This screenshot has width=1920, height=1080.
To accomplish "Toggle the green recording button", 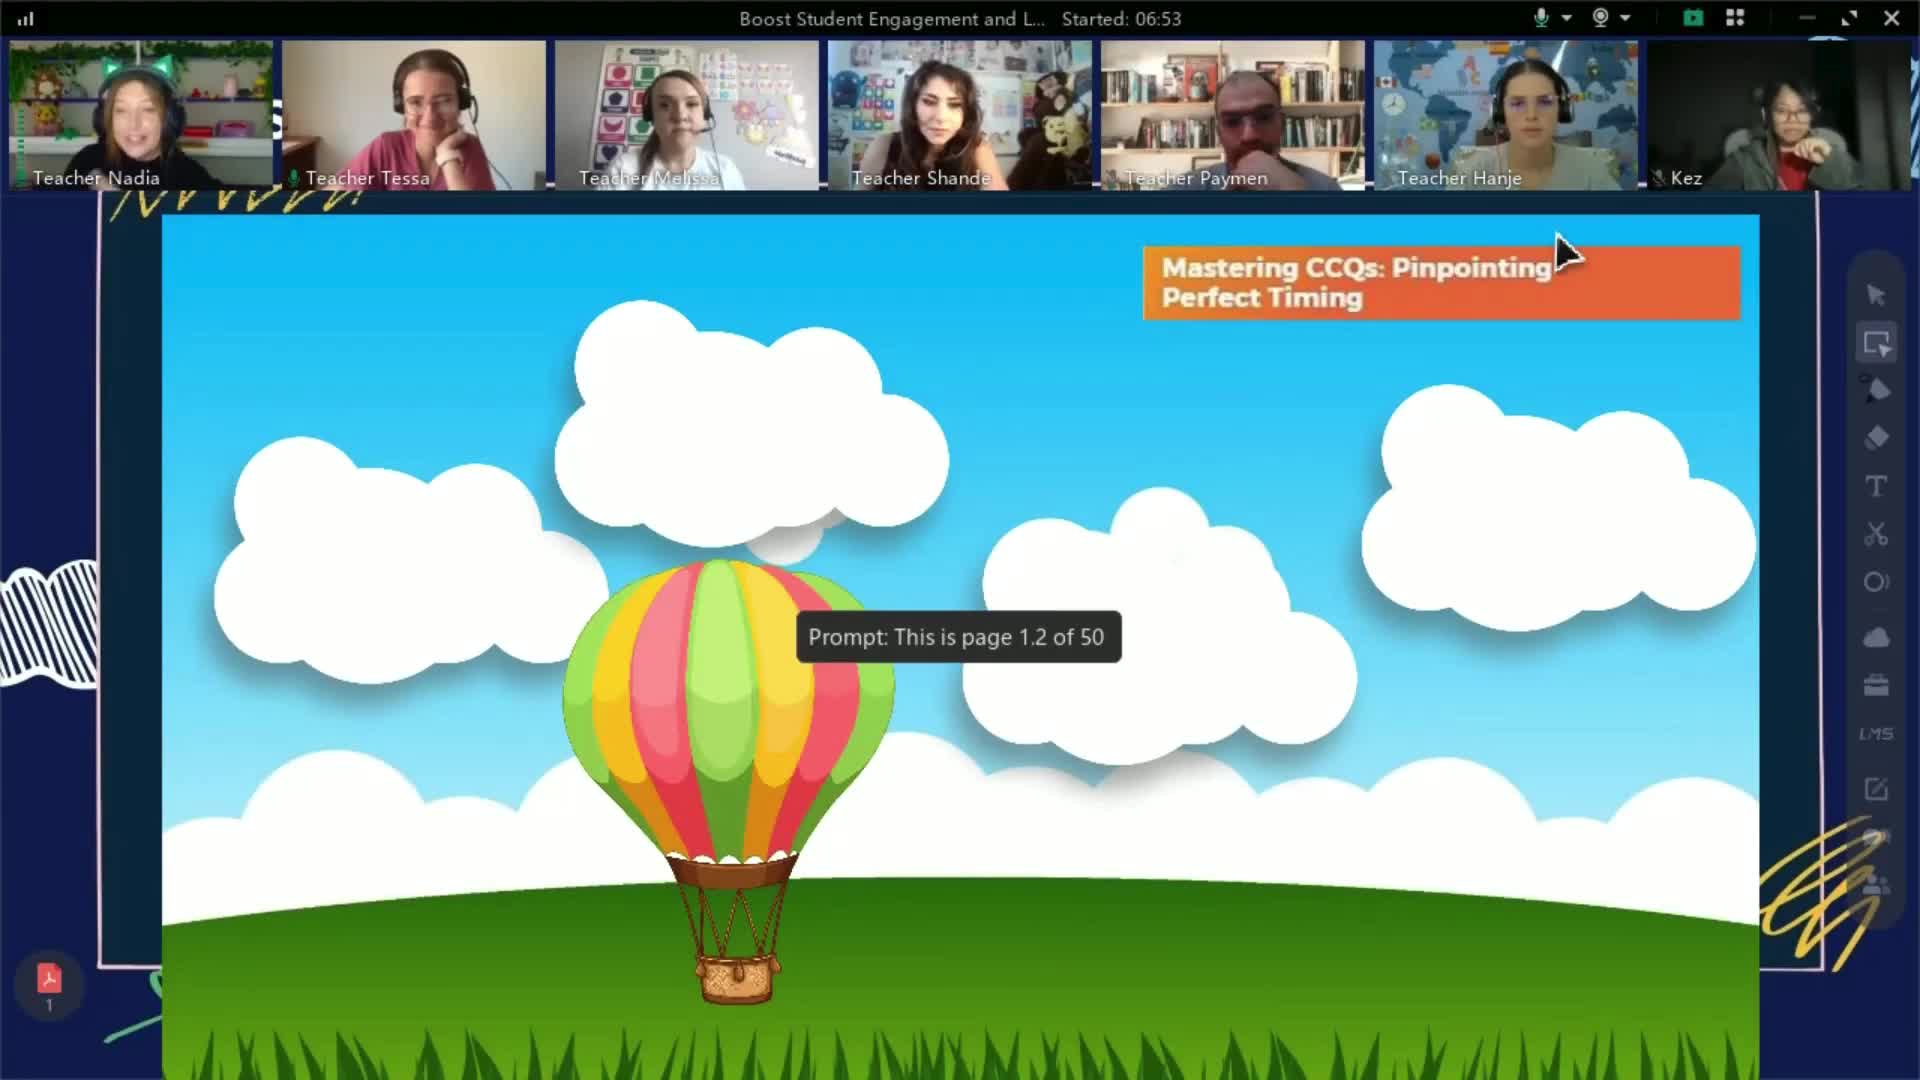I will click(1692, 18).
